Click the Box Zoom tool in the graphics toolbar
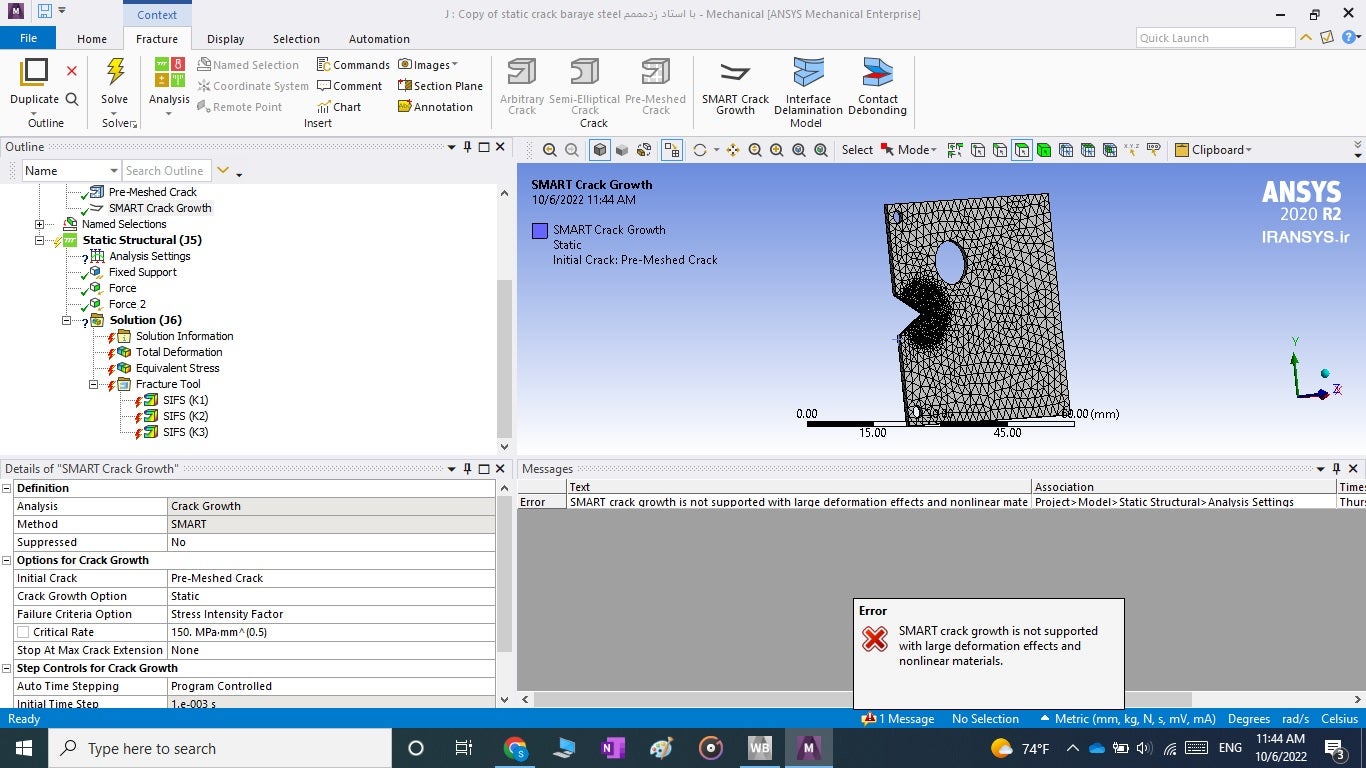This screenshot has height=768, width=1366. click(x=777, y=150)
